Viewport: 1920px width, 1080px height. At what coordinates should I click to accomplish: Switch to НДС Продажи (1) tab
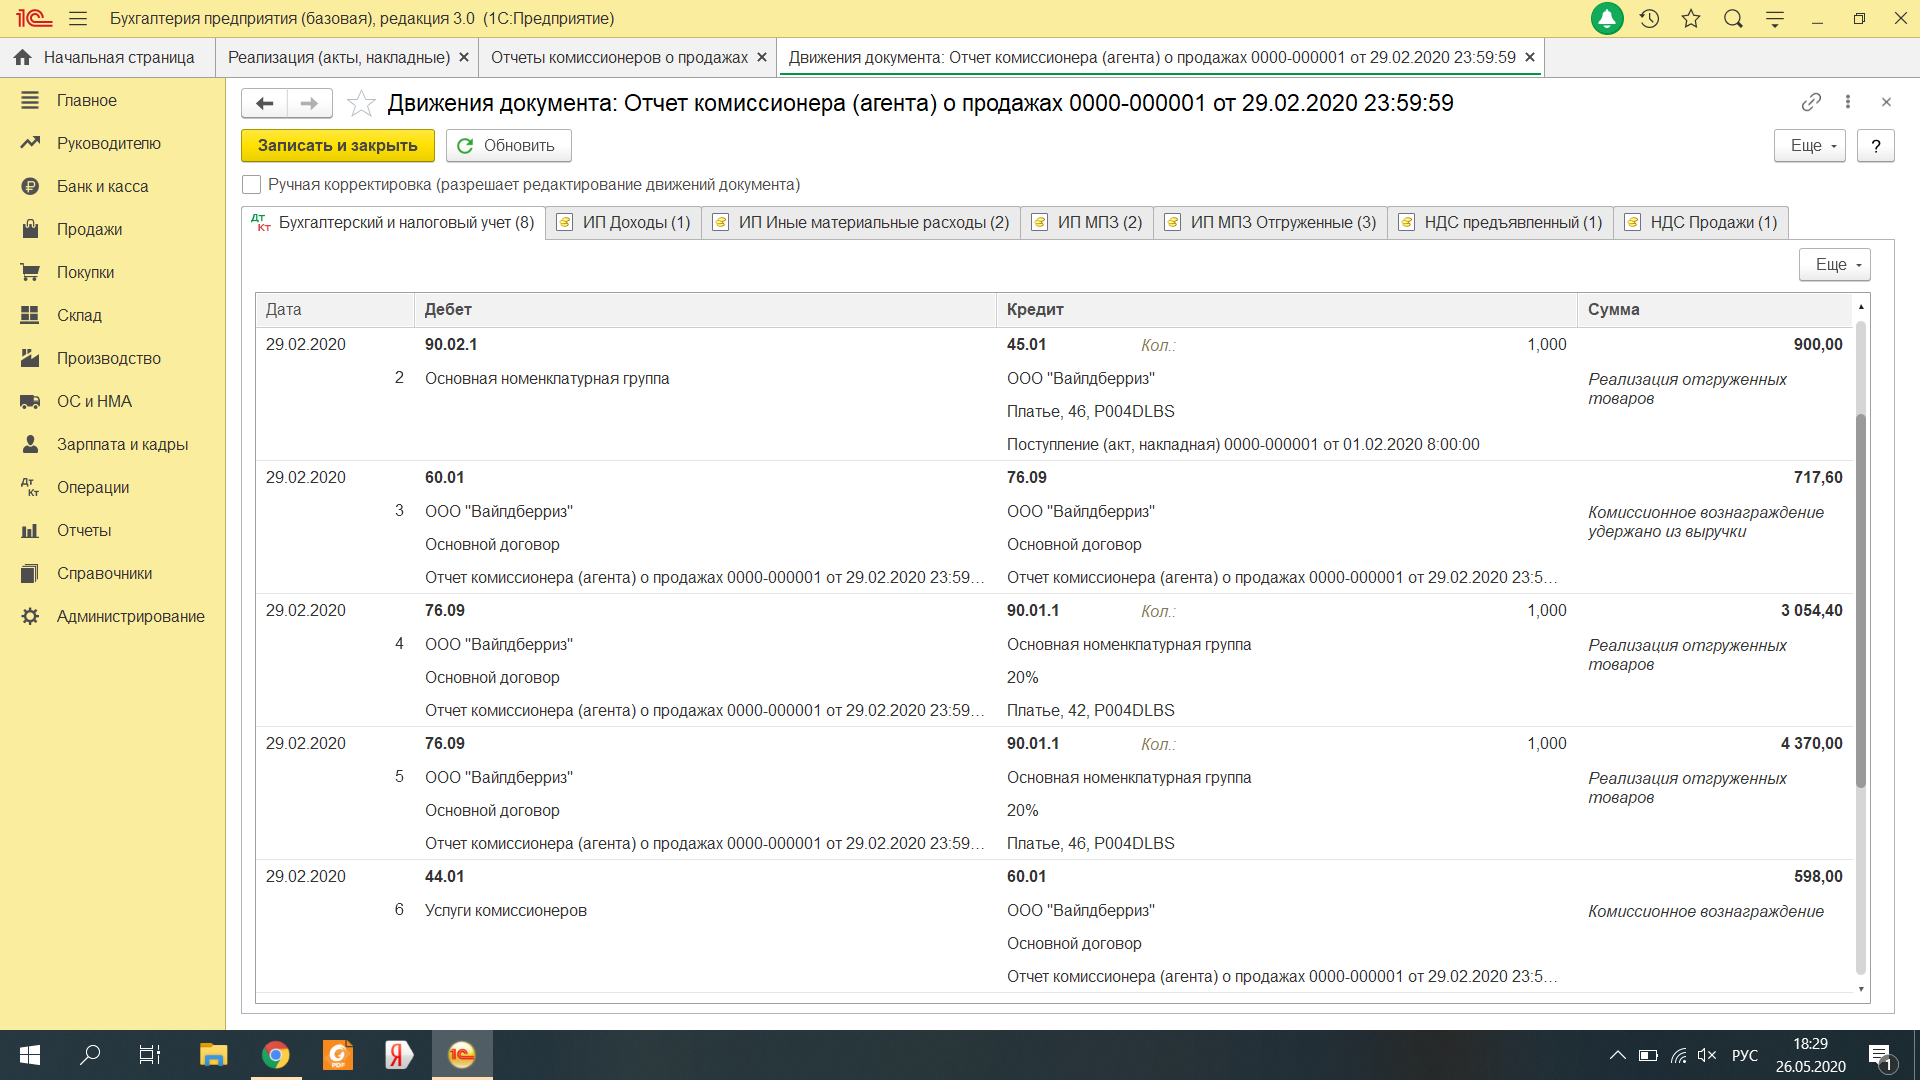[x=1701, y=222]
